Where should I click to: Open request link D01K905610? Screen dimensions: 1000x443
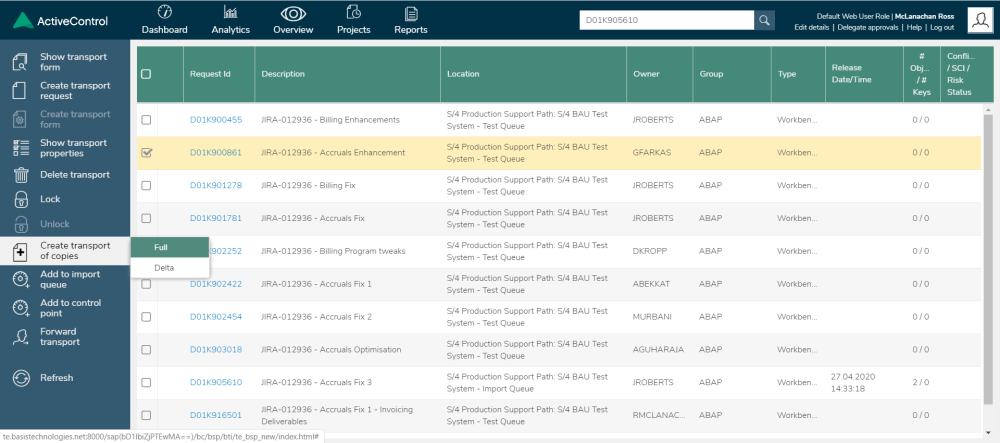pos(216,382)
